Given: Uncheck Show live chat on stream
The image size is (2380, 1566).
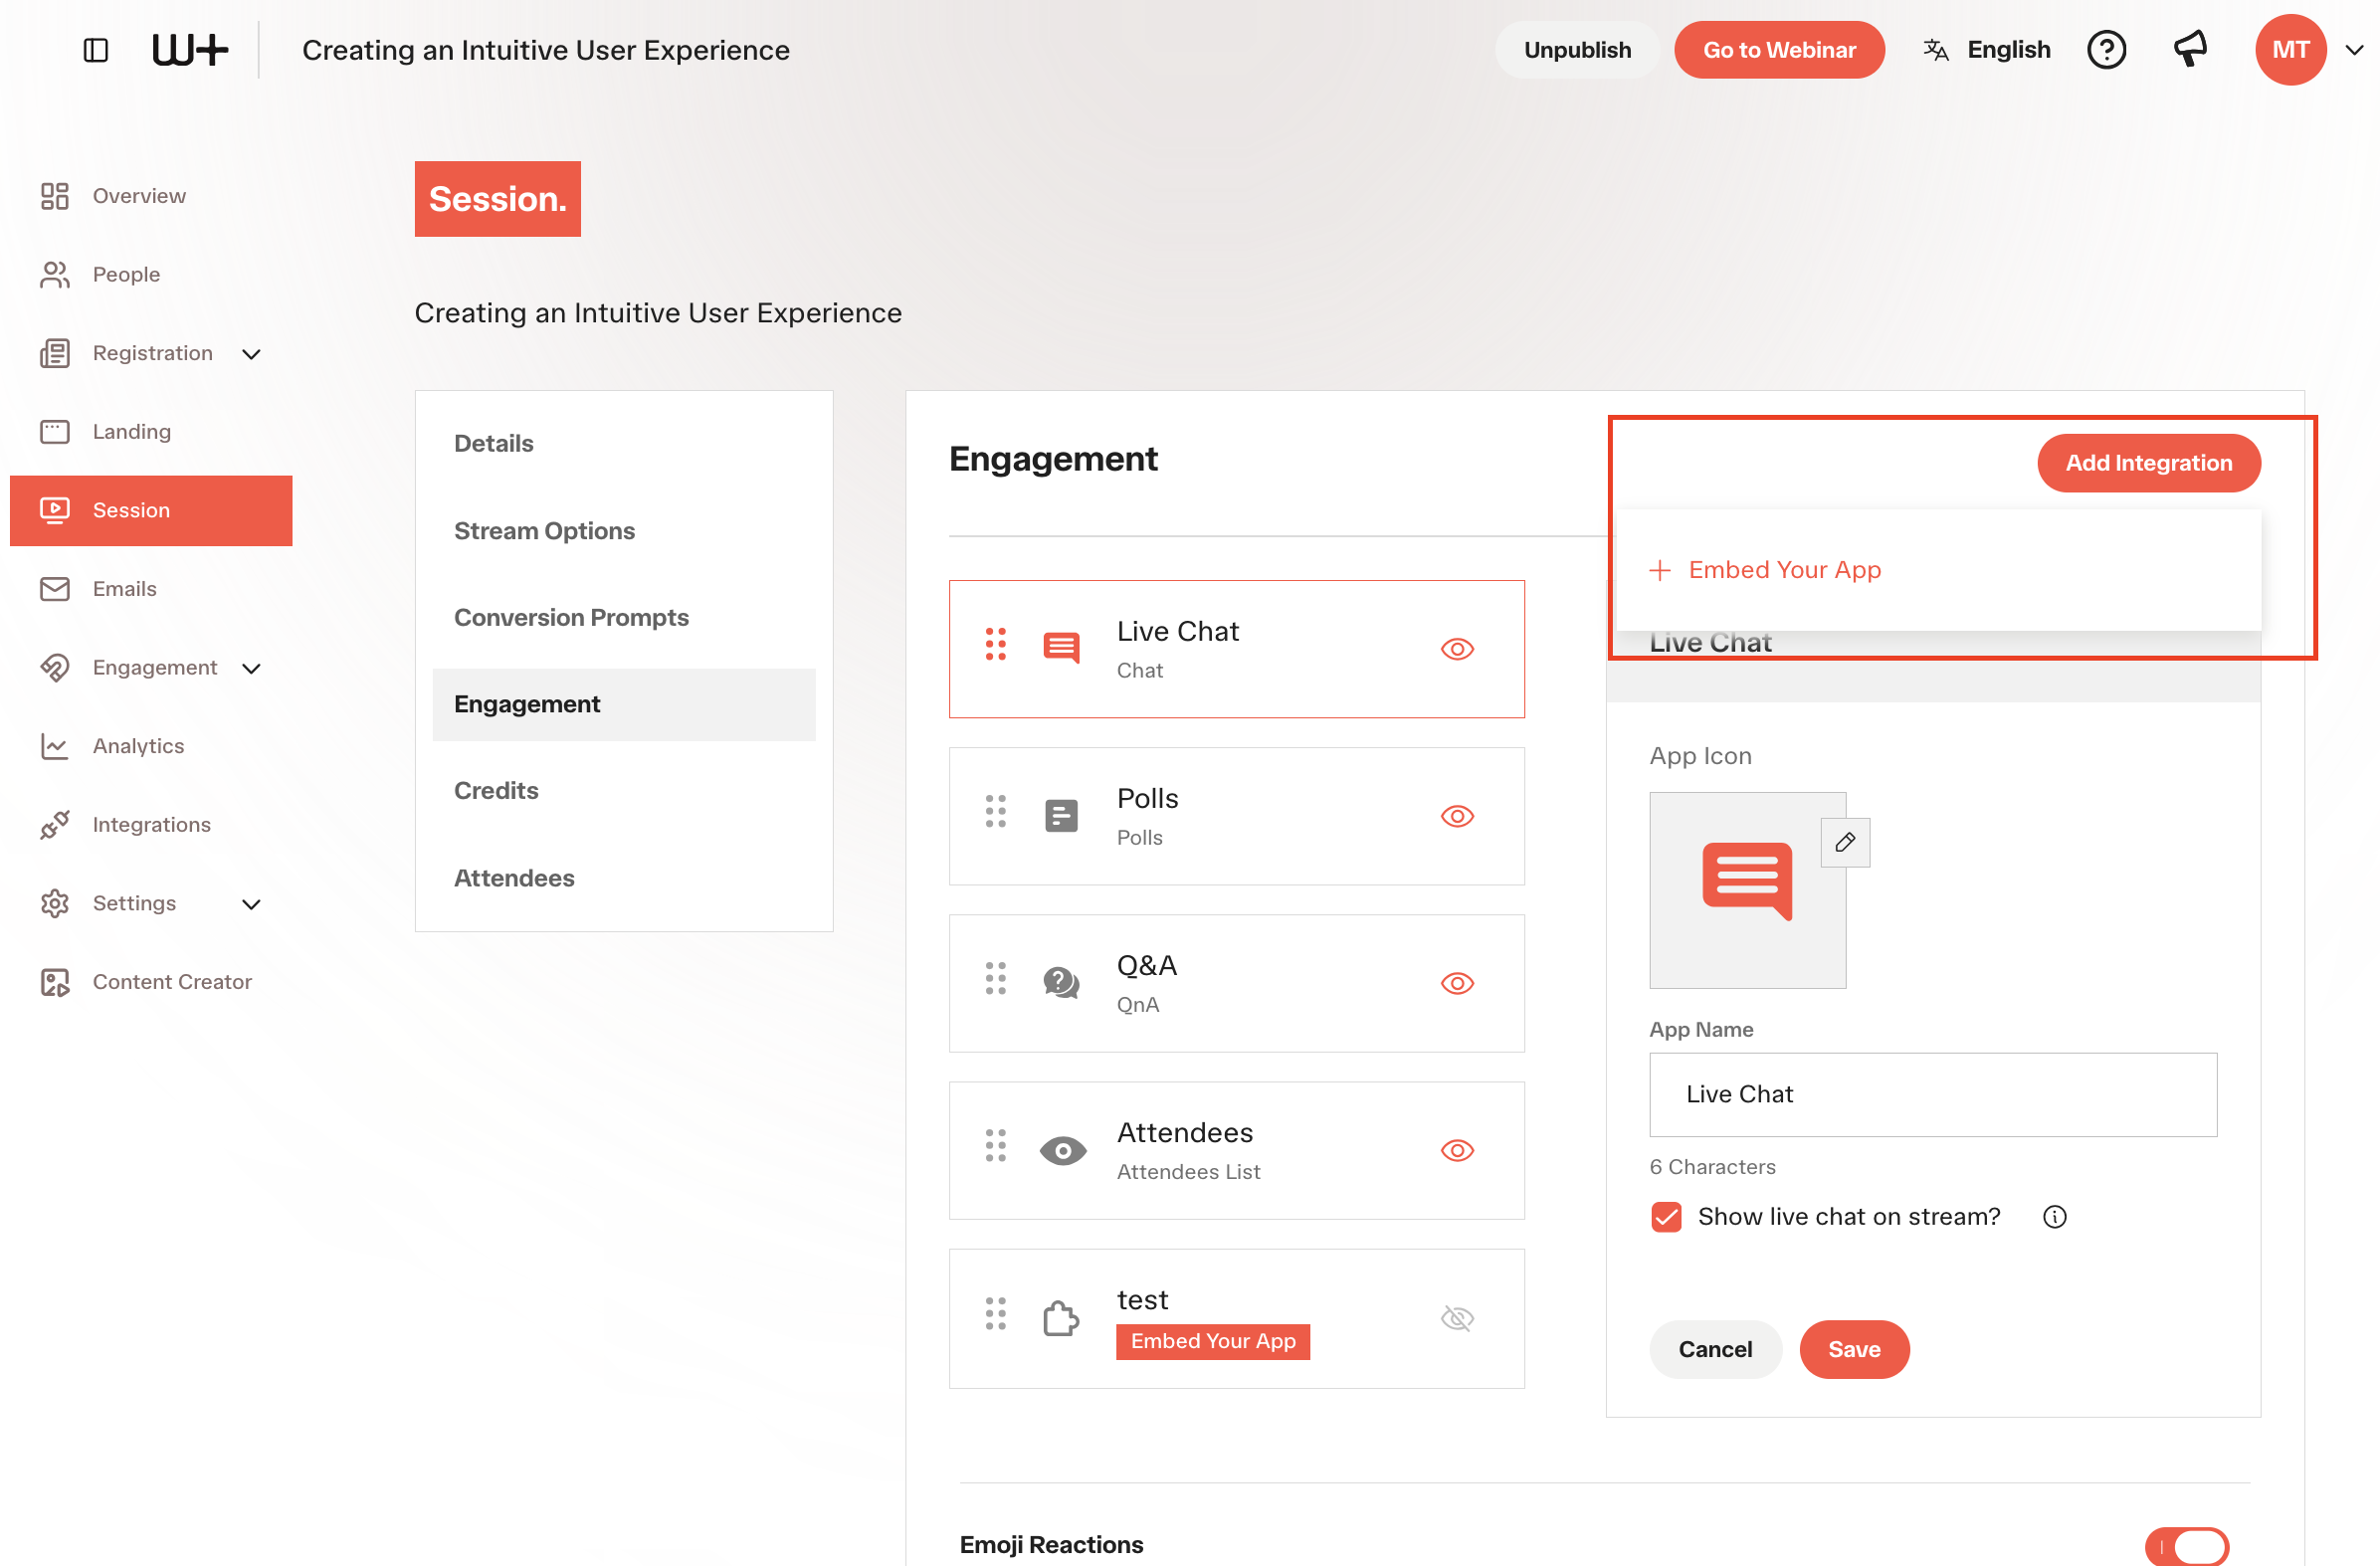Looking at the screenshot, I should point(1666,1216).
